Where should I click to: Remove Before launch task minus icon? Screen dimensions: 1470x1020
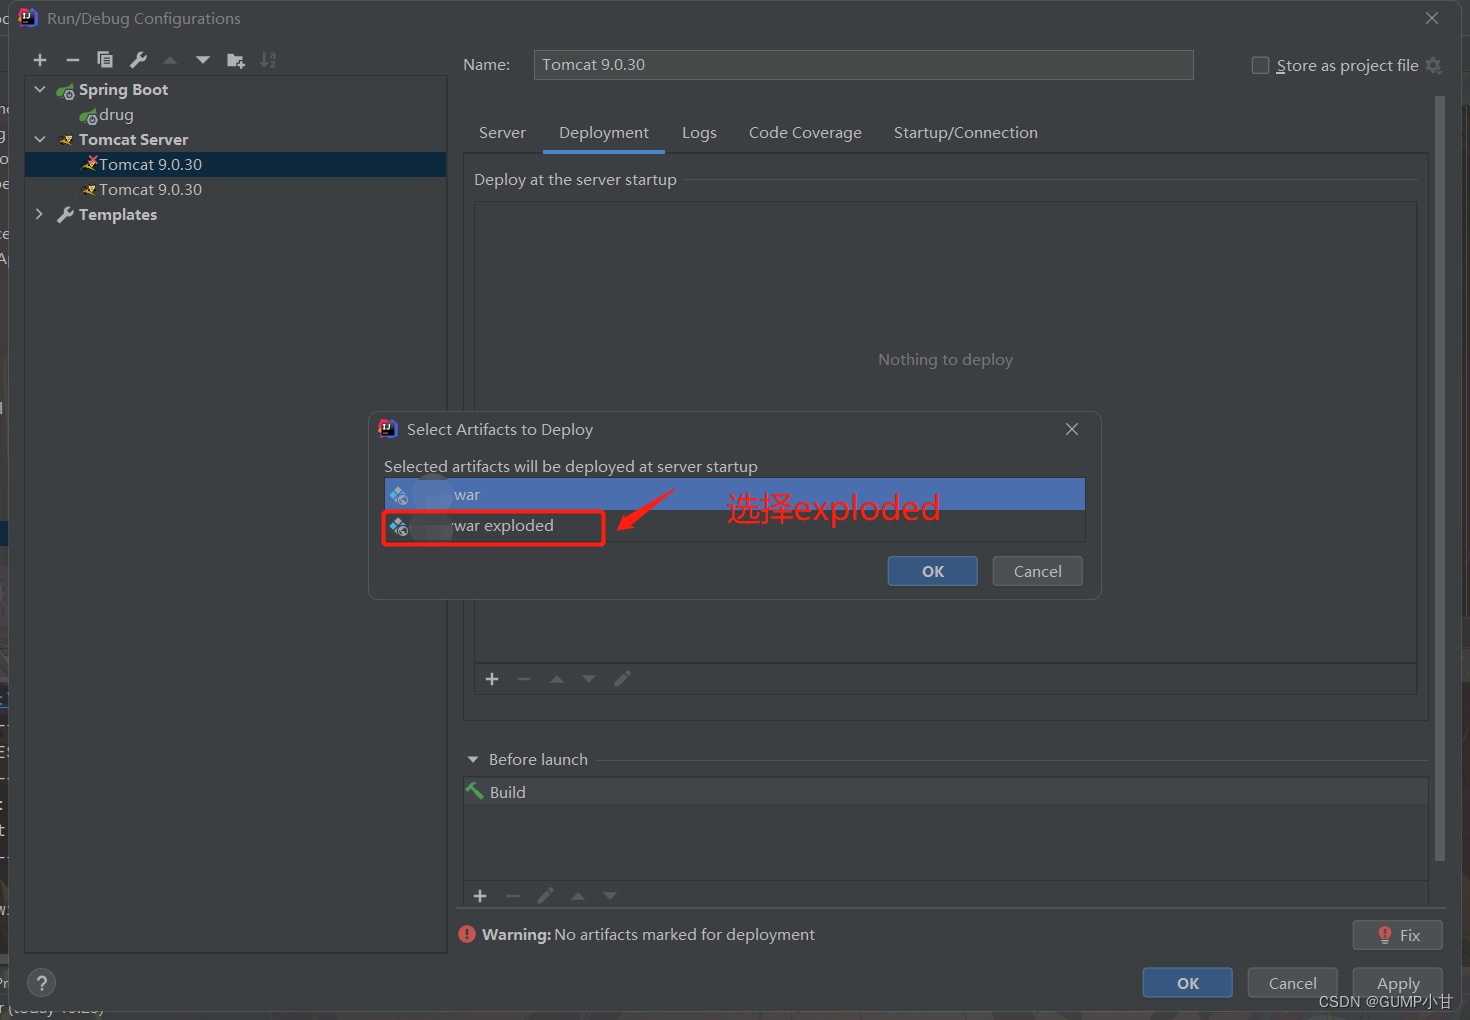point(513,896)
